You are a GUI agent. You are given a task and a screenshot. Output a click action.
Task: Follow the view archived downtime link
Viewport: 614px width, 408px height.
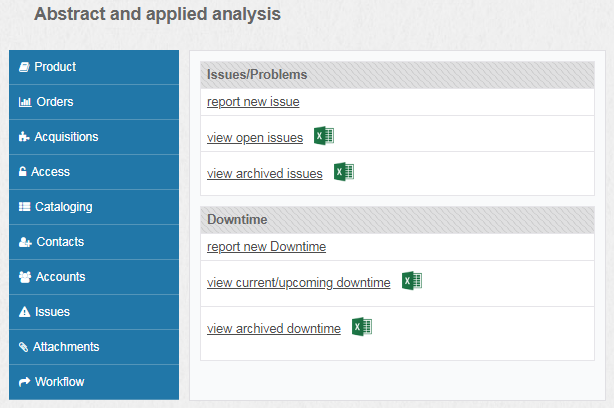coord(274,329)
